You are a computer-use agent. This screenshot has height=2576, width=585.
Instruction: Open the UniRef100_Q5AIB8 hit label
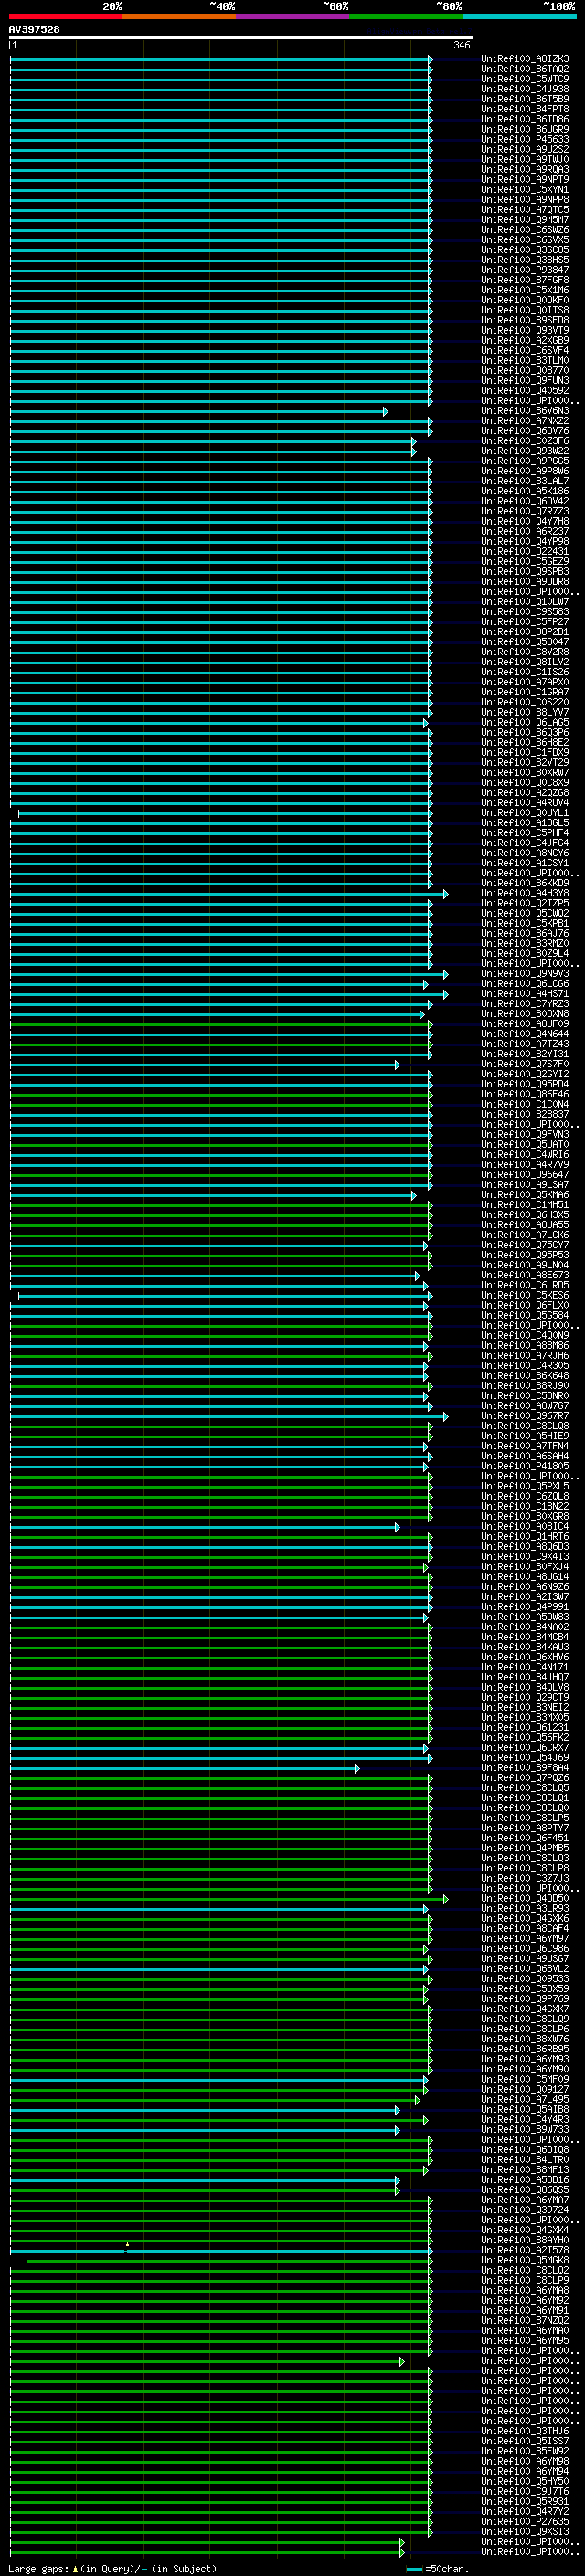point(525,2110)
